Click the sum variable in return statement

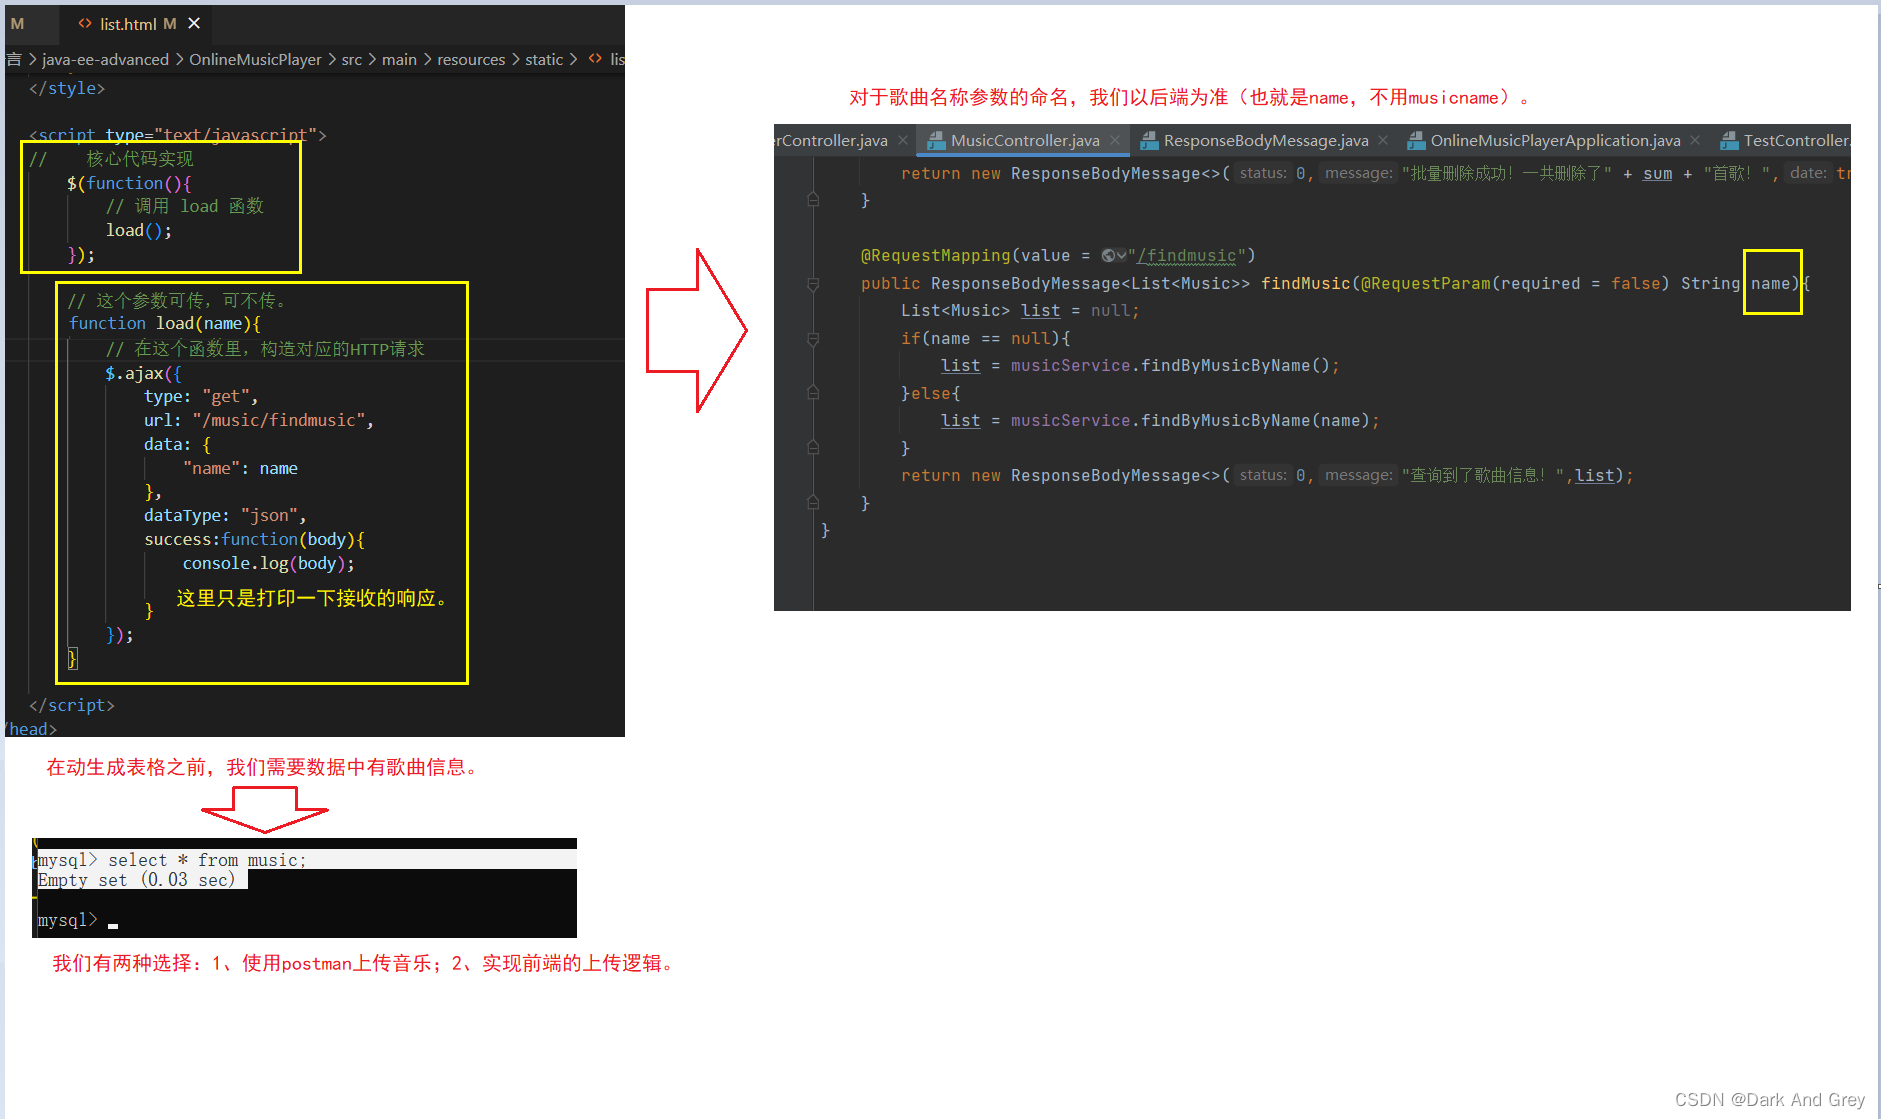point(1657,174)
